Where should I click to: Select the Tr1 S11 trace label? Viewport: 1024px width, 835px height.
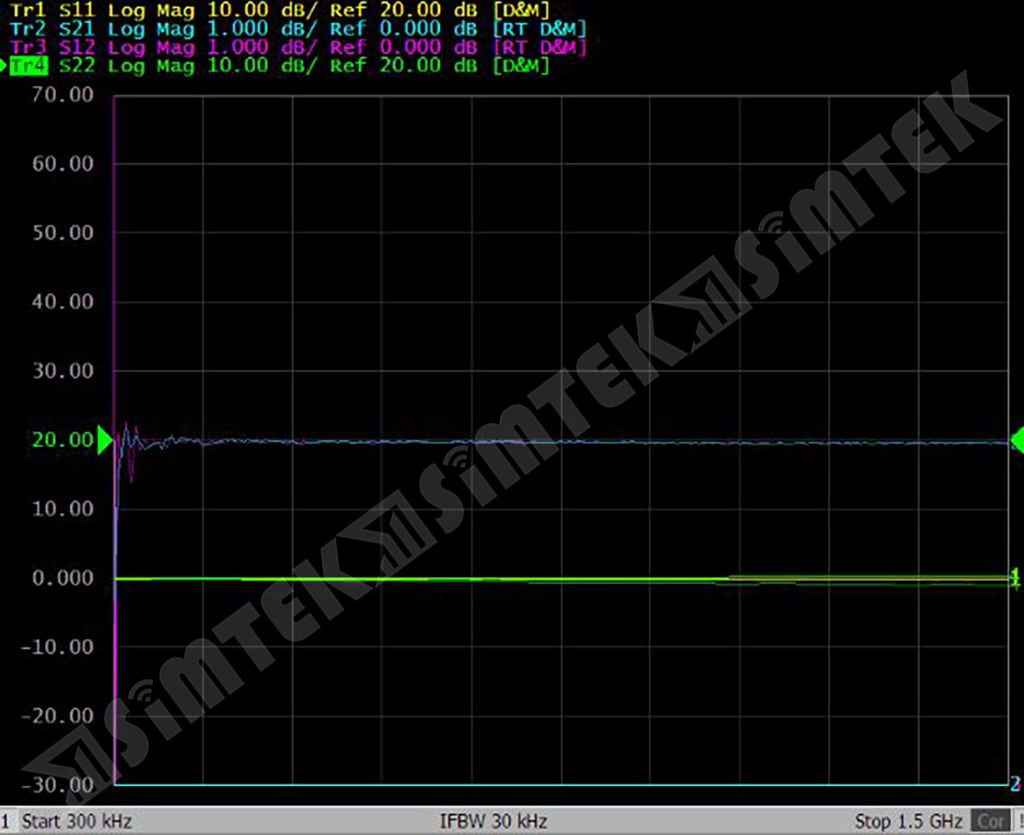52,10
